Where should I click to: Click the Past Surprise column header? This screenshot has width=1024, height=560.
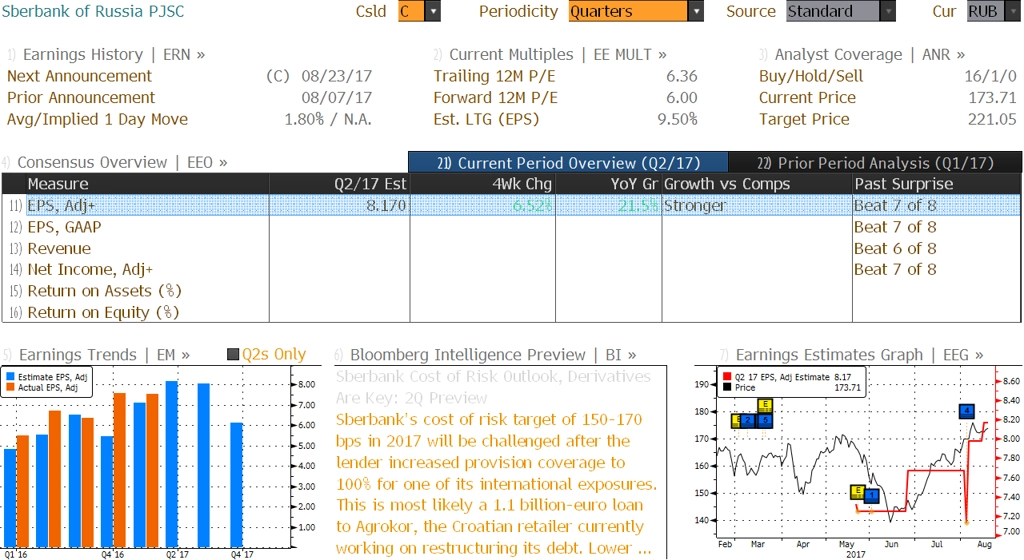tap(937, 183)
